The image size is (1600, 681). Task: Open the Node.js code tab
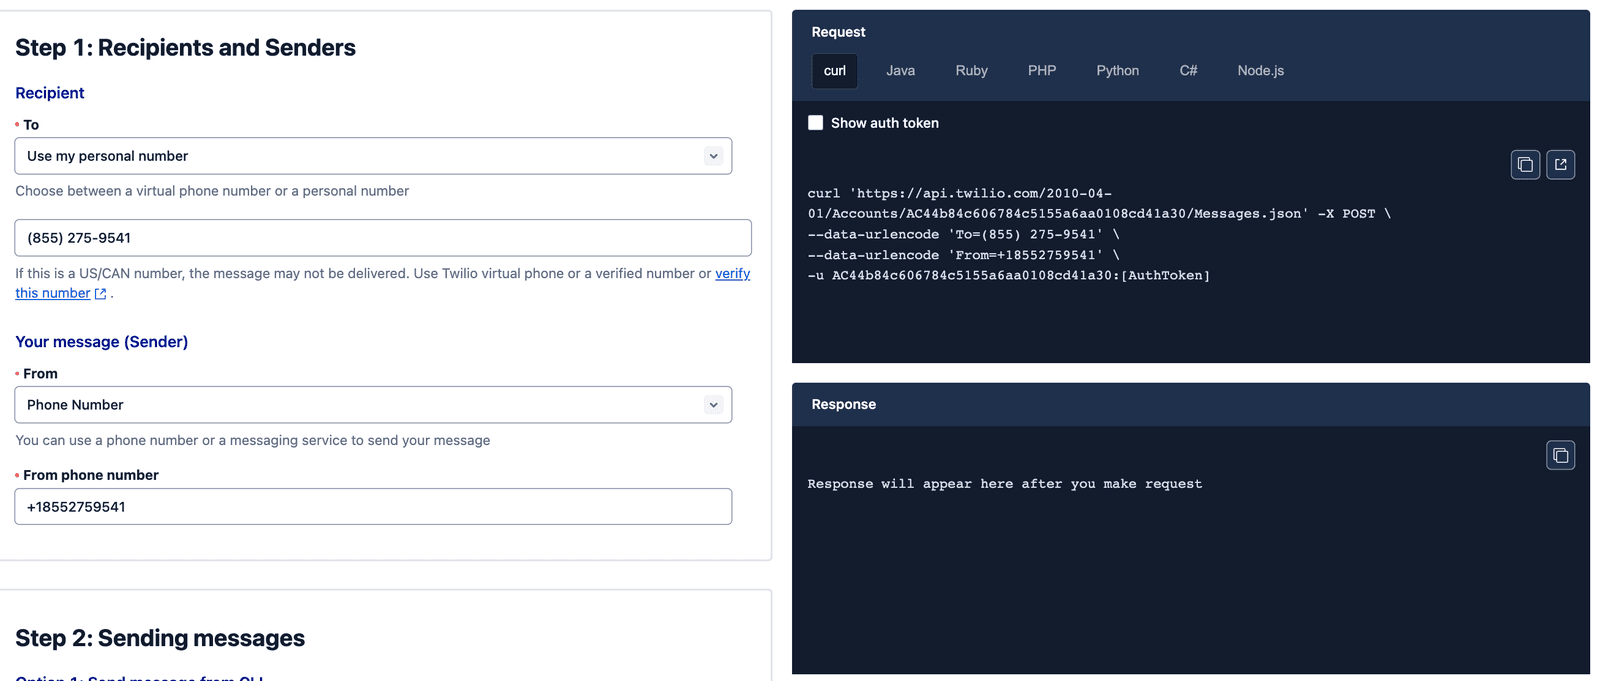pos(1260,71)
